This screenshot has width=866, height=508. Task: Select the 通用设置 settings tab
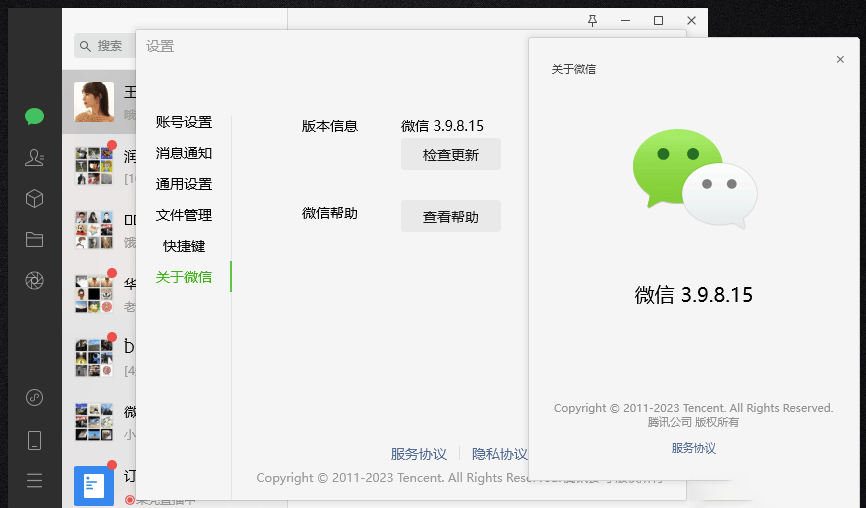(x=184, y=184)
